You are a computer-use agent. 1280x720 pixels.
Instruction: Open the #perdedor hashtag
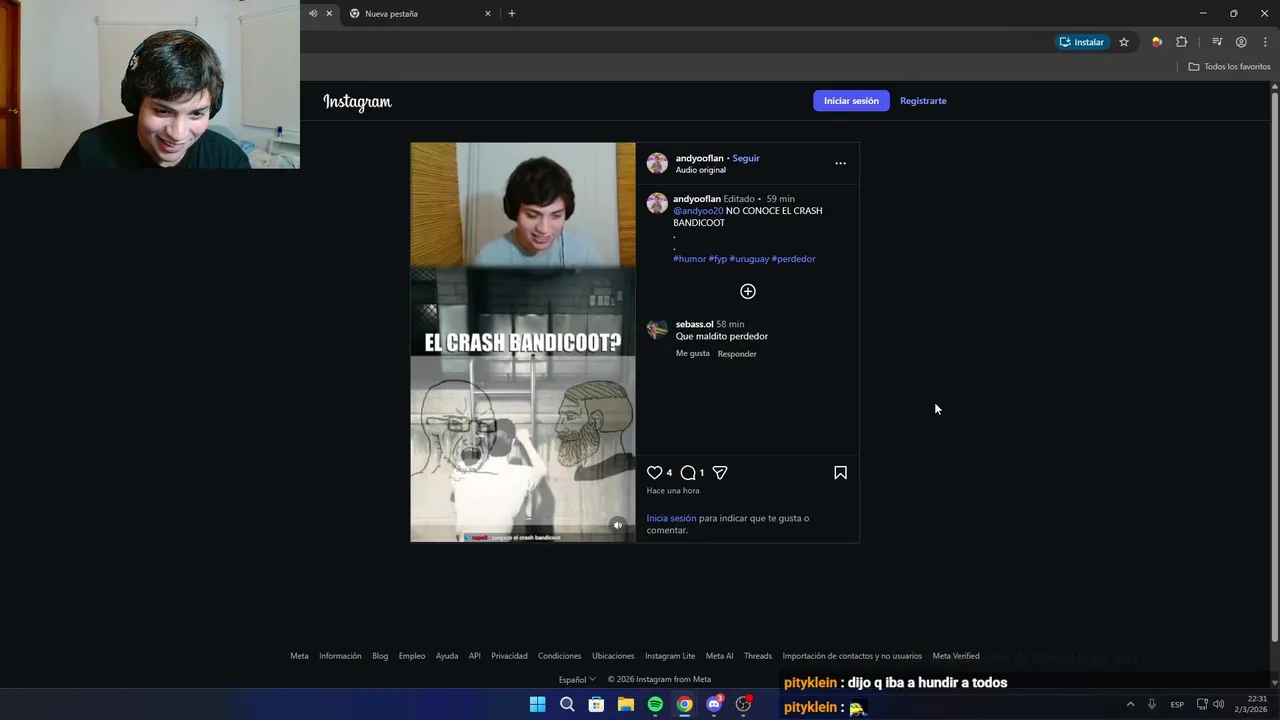(793, 259)
